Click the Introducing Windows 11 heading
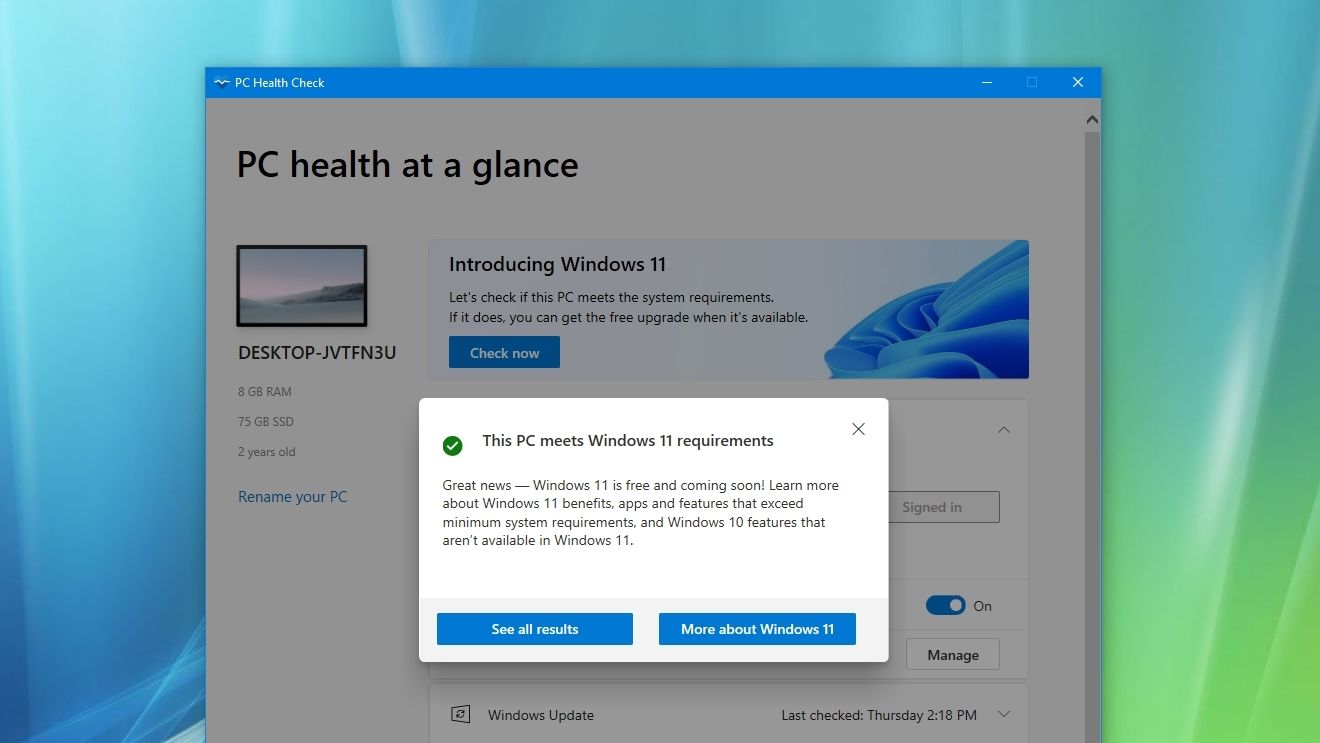Image resolution: width=1320 pixels, height=743 pixels. click(557, 265)
